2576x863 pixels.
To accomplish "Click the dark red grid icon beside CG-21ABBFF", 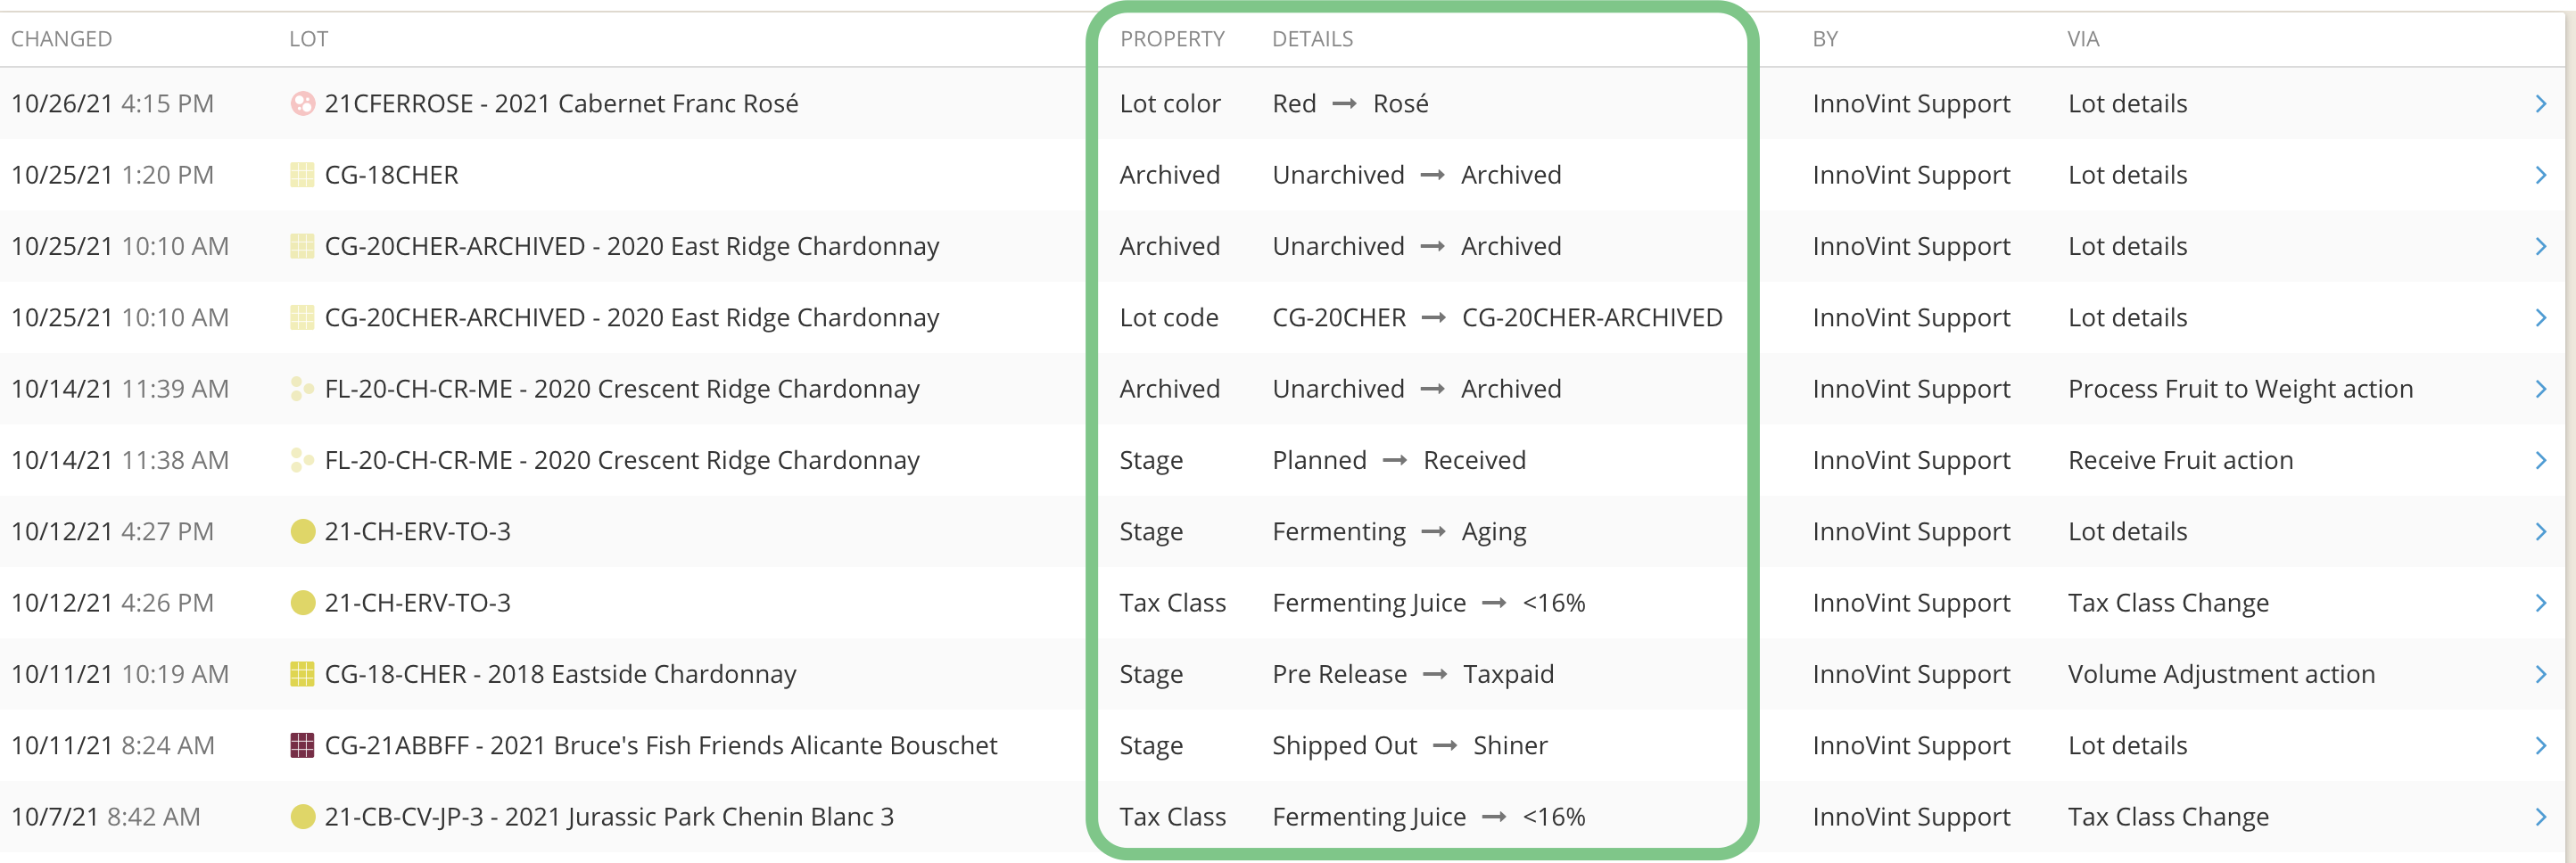I will (302, 745).
